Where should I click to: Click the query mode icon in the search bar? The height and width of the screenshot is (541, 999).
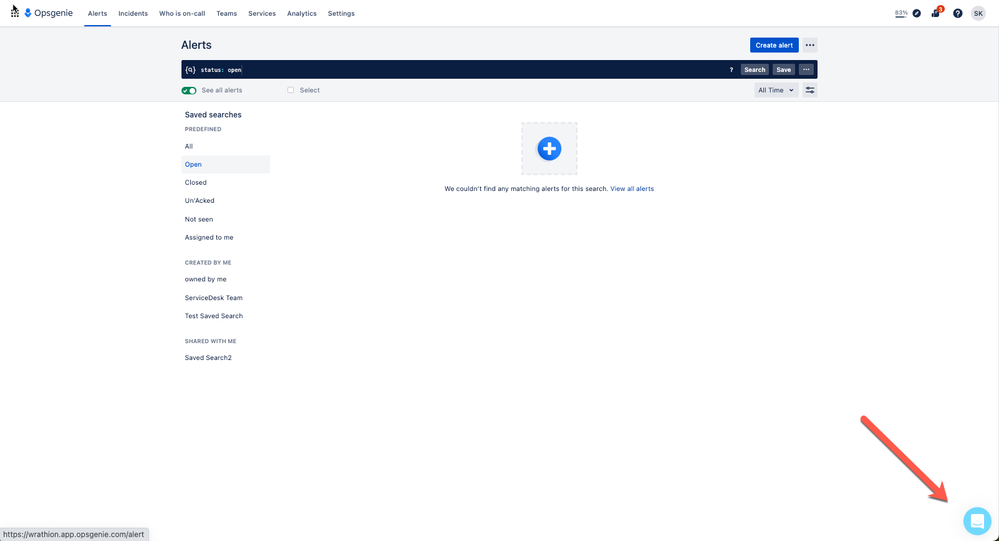190,70
